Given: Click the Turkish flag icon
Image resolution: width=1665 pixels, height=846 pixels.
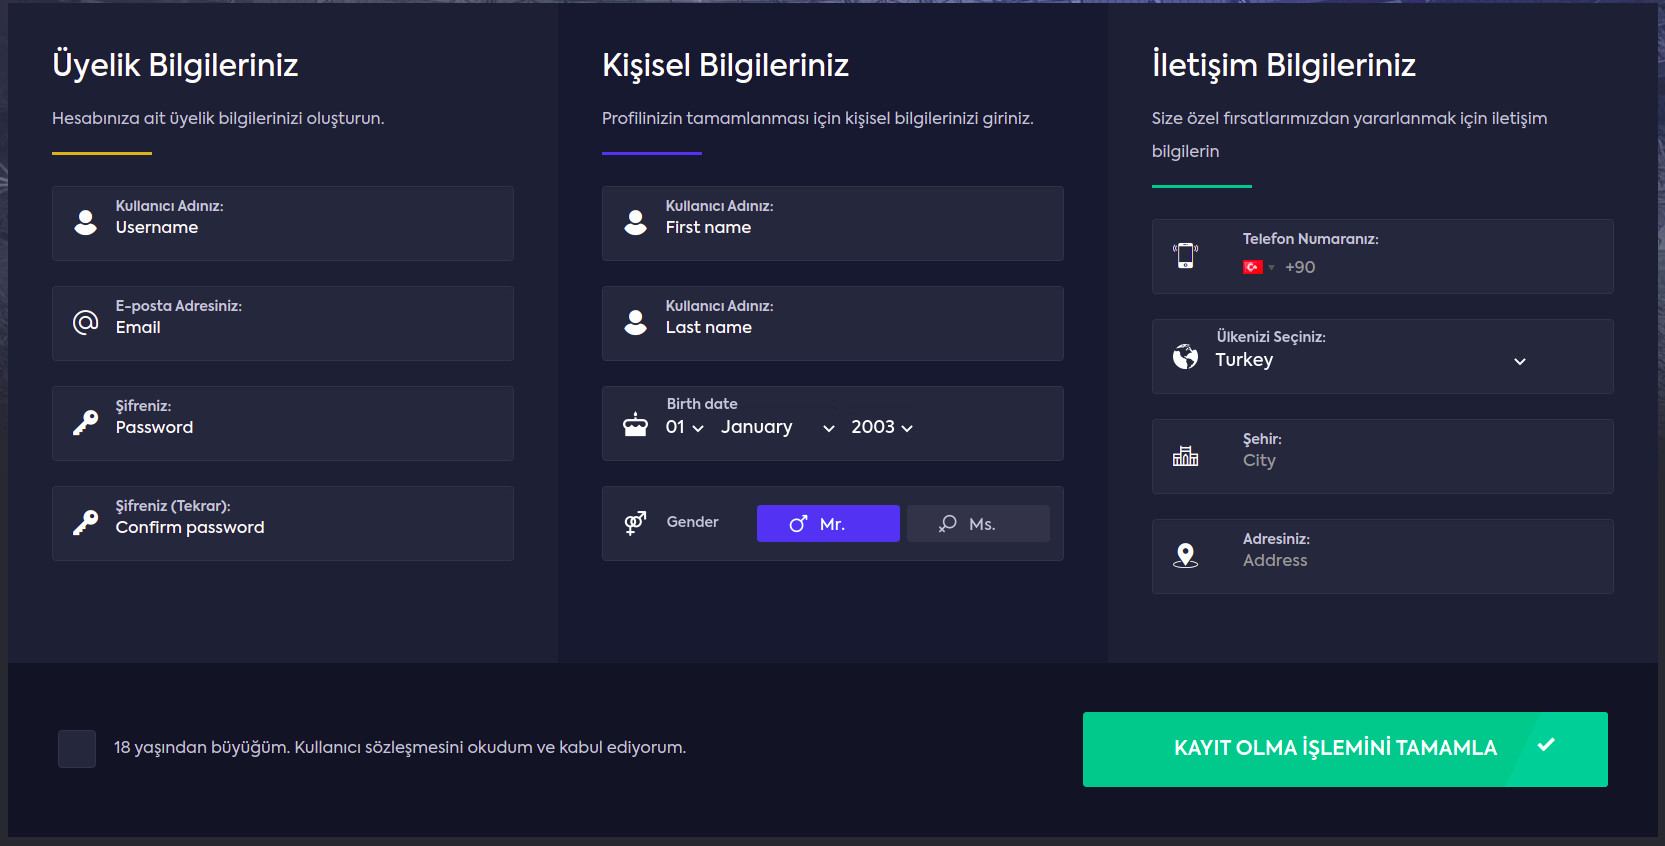Looking at the screenshot, I should pos(1252,267).
